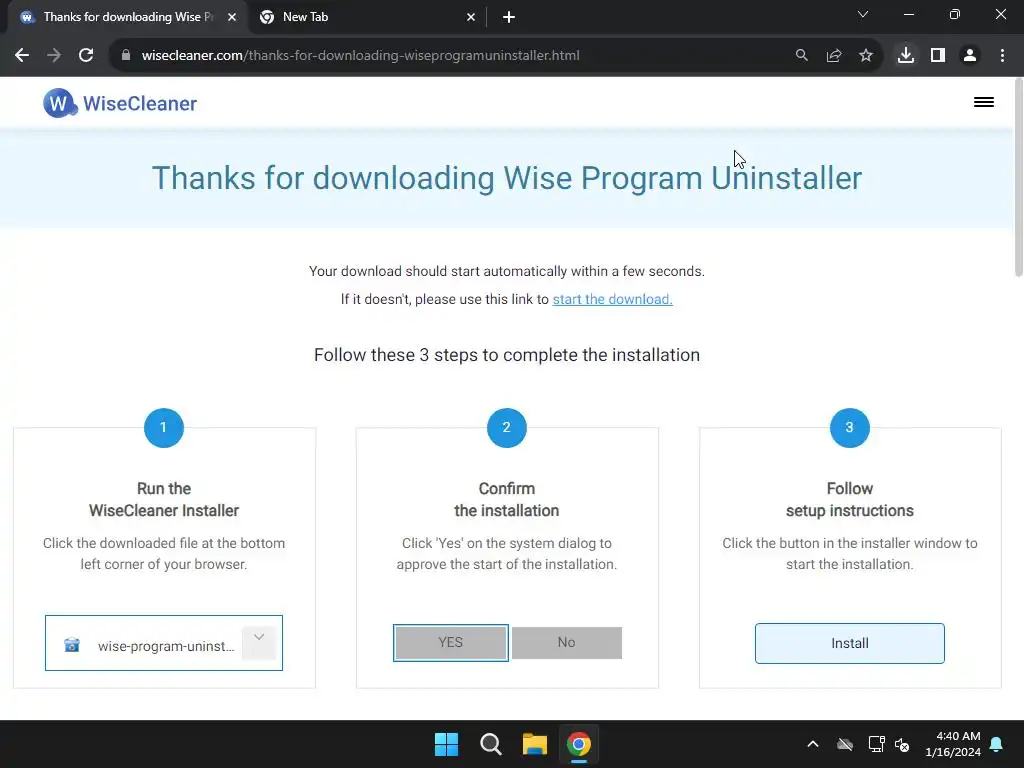Click the No button in step 2
This screenshot has height=768, width=1024.
tap(566, 643)
